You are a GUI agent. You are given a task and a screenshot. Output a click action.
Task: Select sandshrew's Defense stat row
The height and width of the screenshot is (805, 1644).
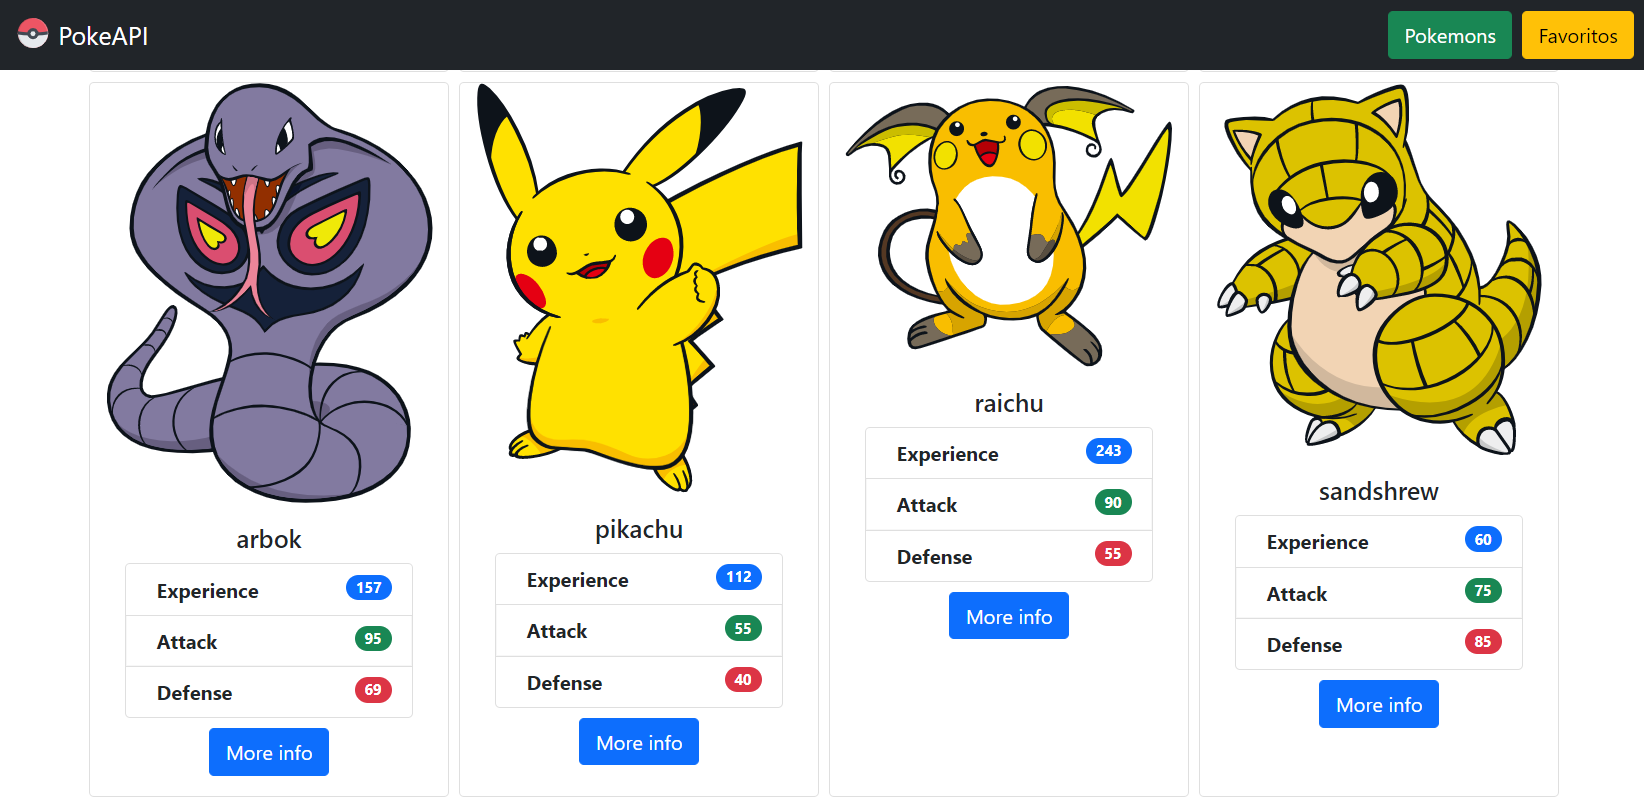coord(1379,645)
